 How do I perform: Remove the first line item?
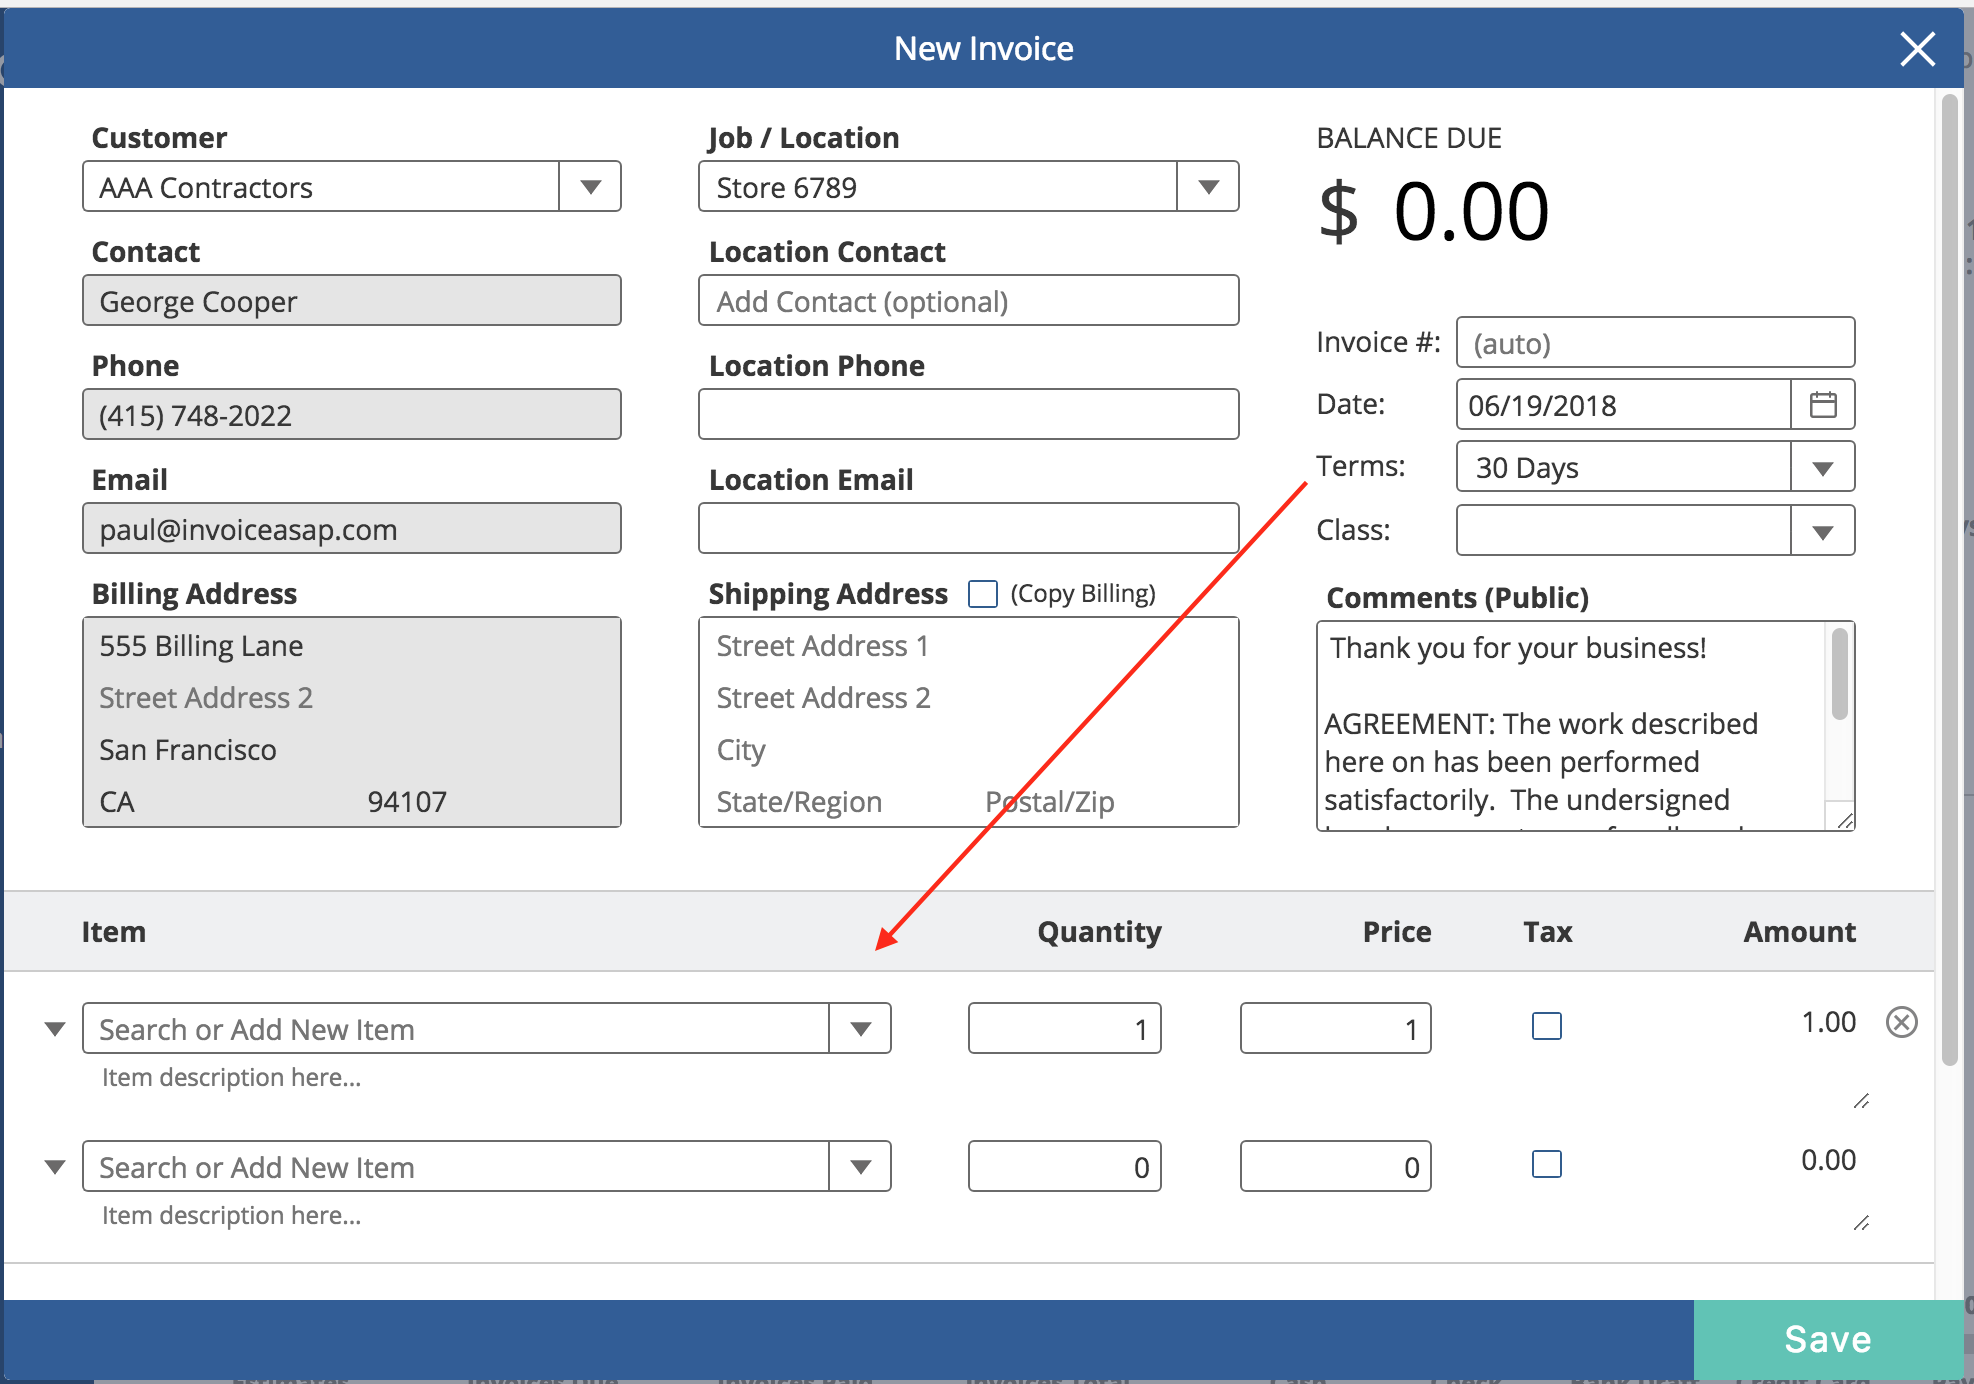pyautogui.click(x=1903, y=1022)
